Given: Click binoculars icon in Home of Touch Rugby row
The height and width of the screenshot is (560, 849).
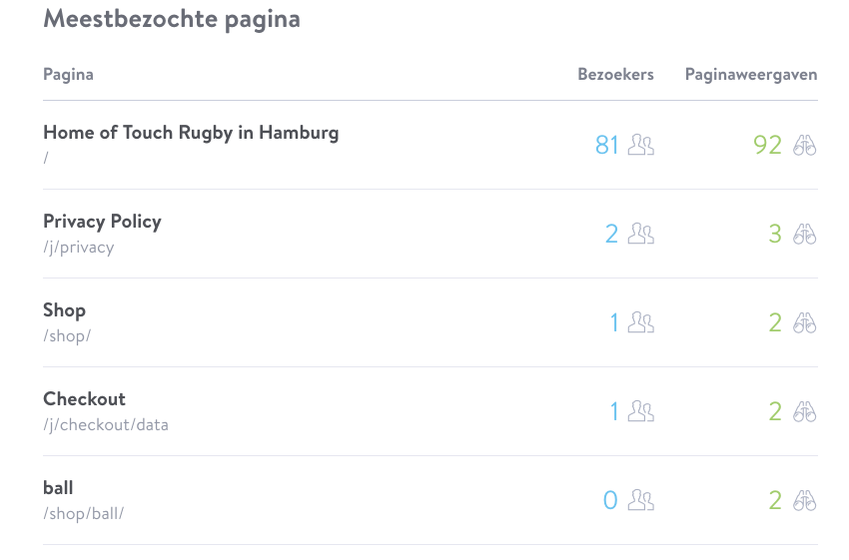Looking at the screenshot, I should (x=805, y=145).
